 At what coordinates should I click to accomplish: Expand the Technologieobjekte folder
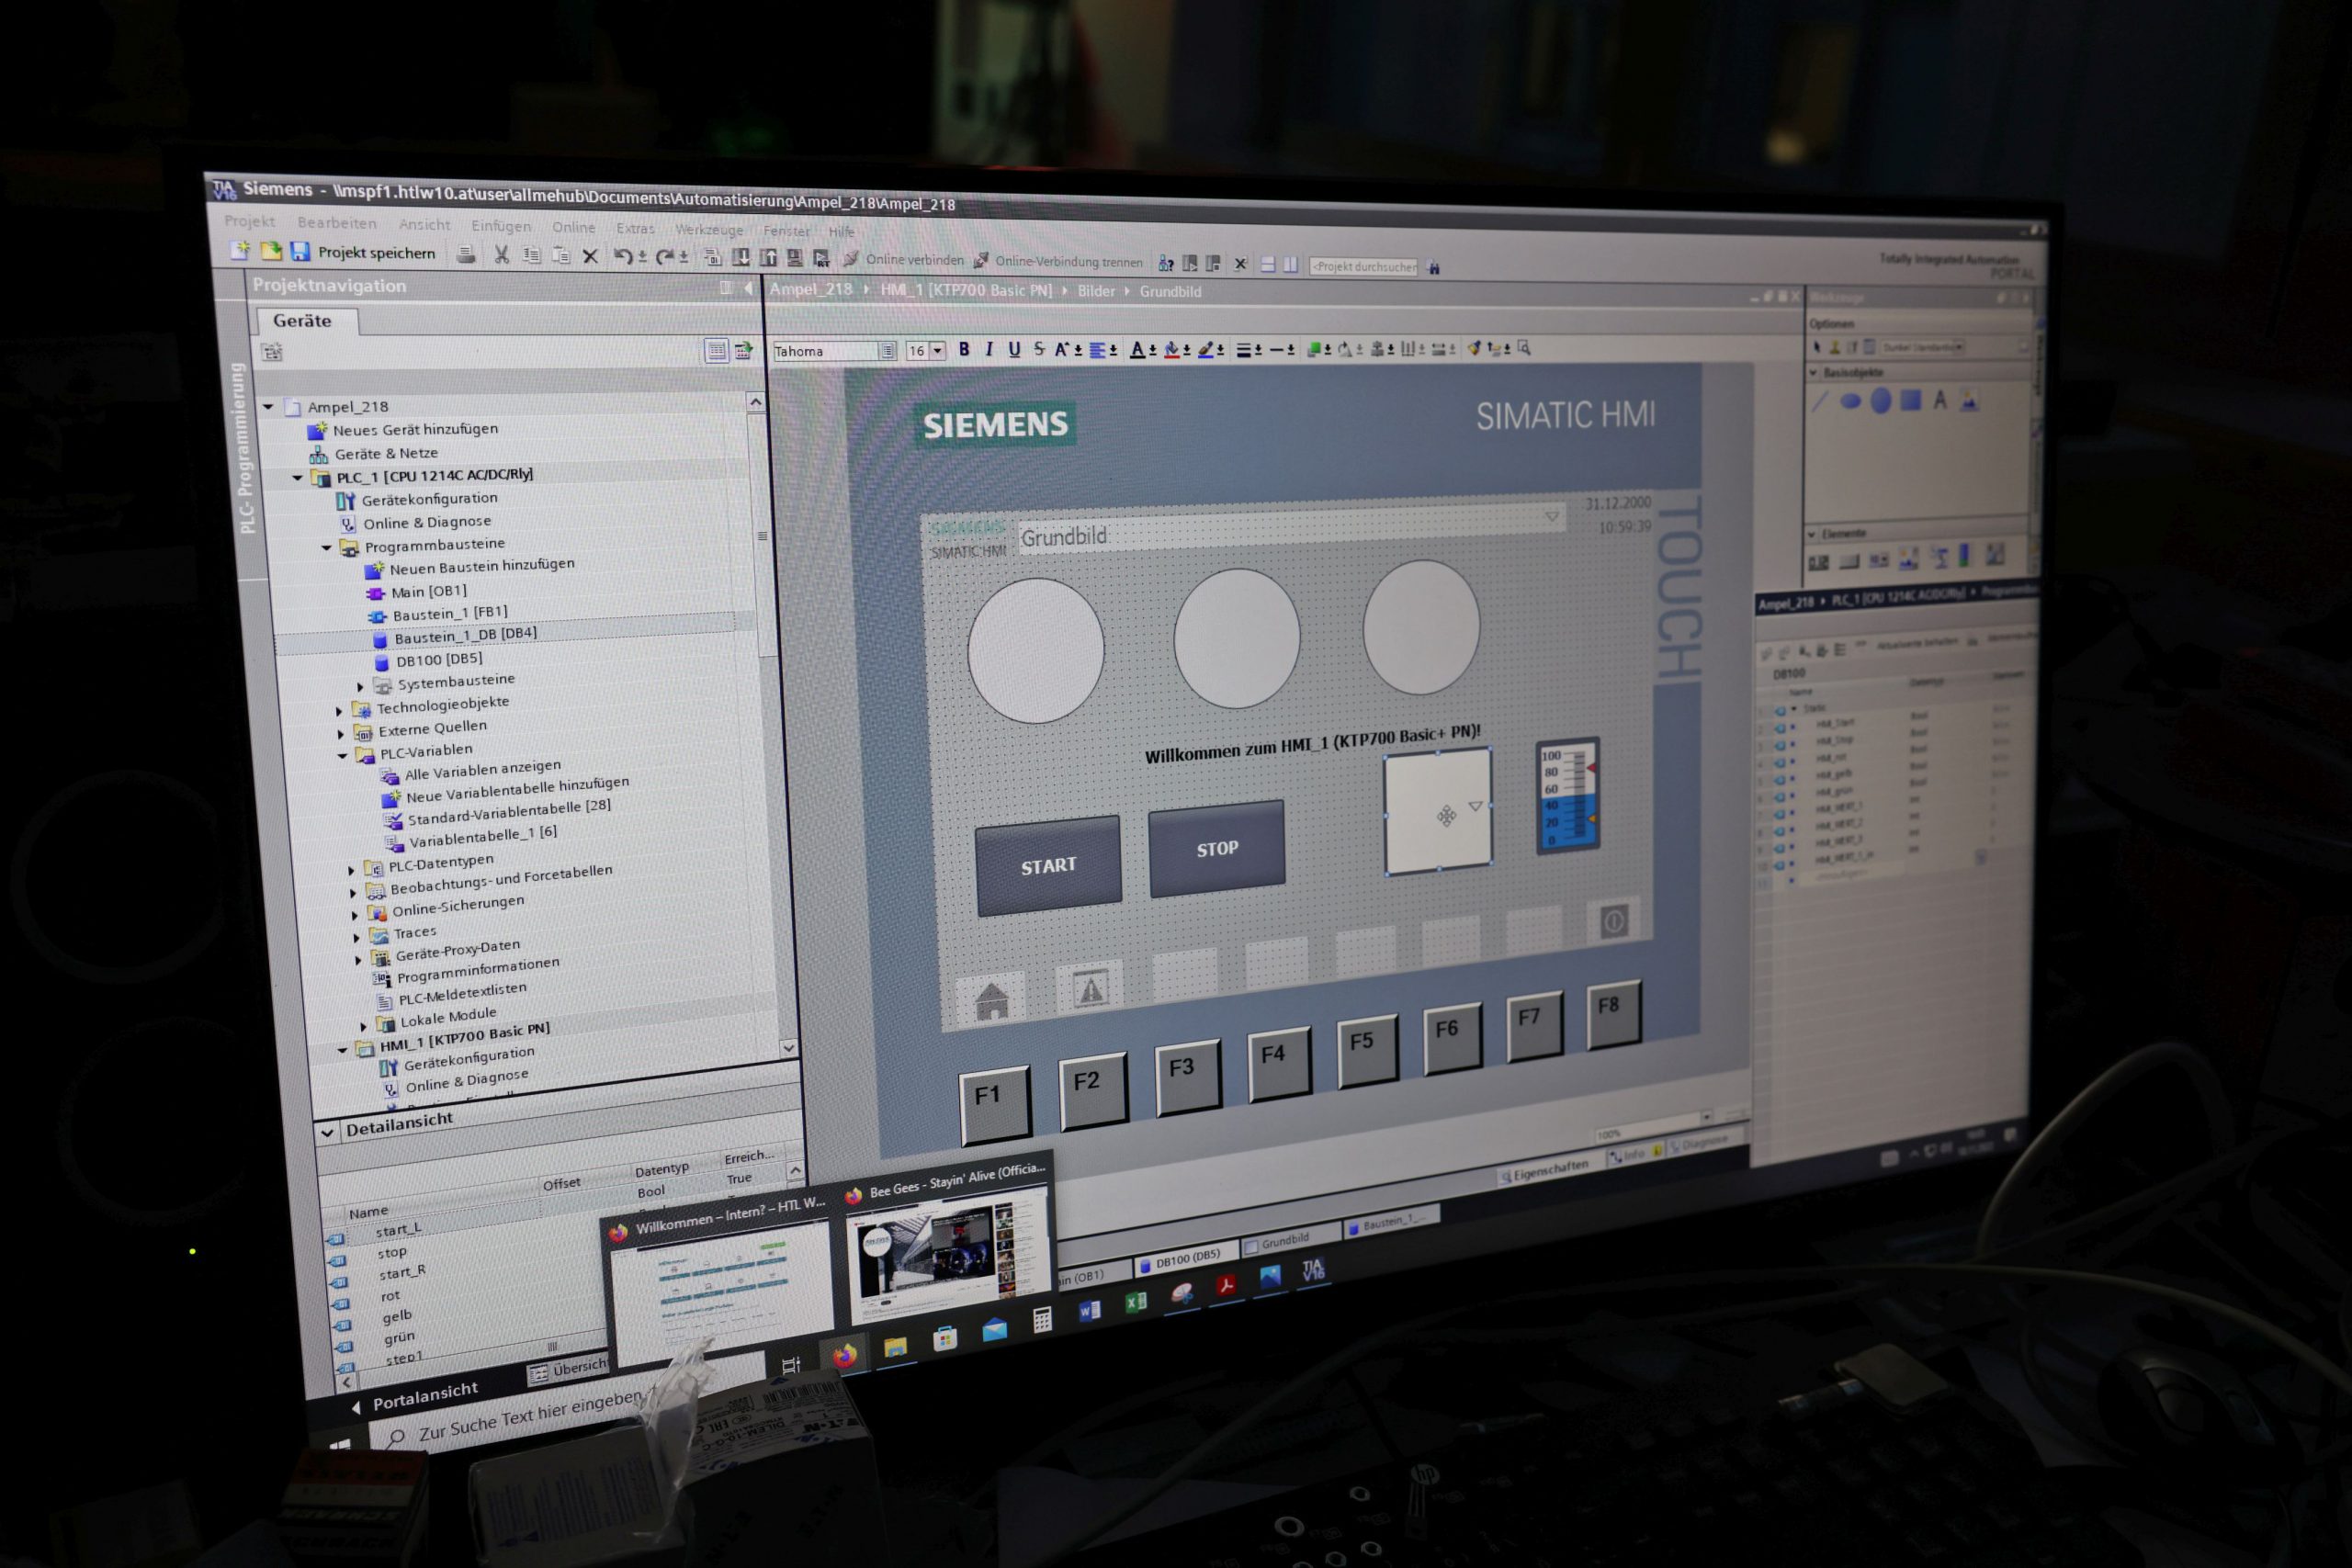pos(339,711)
